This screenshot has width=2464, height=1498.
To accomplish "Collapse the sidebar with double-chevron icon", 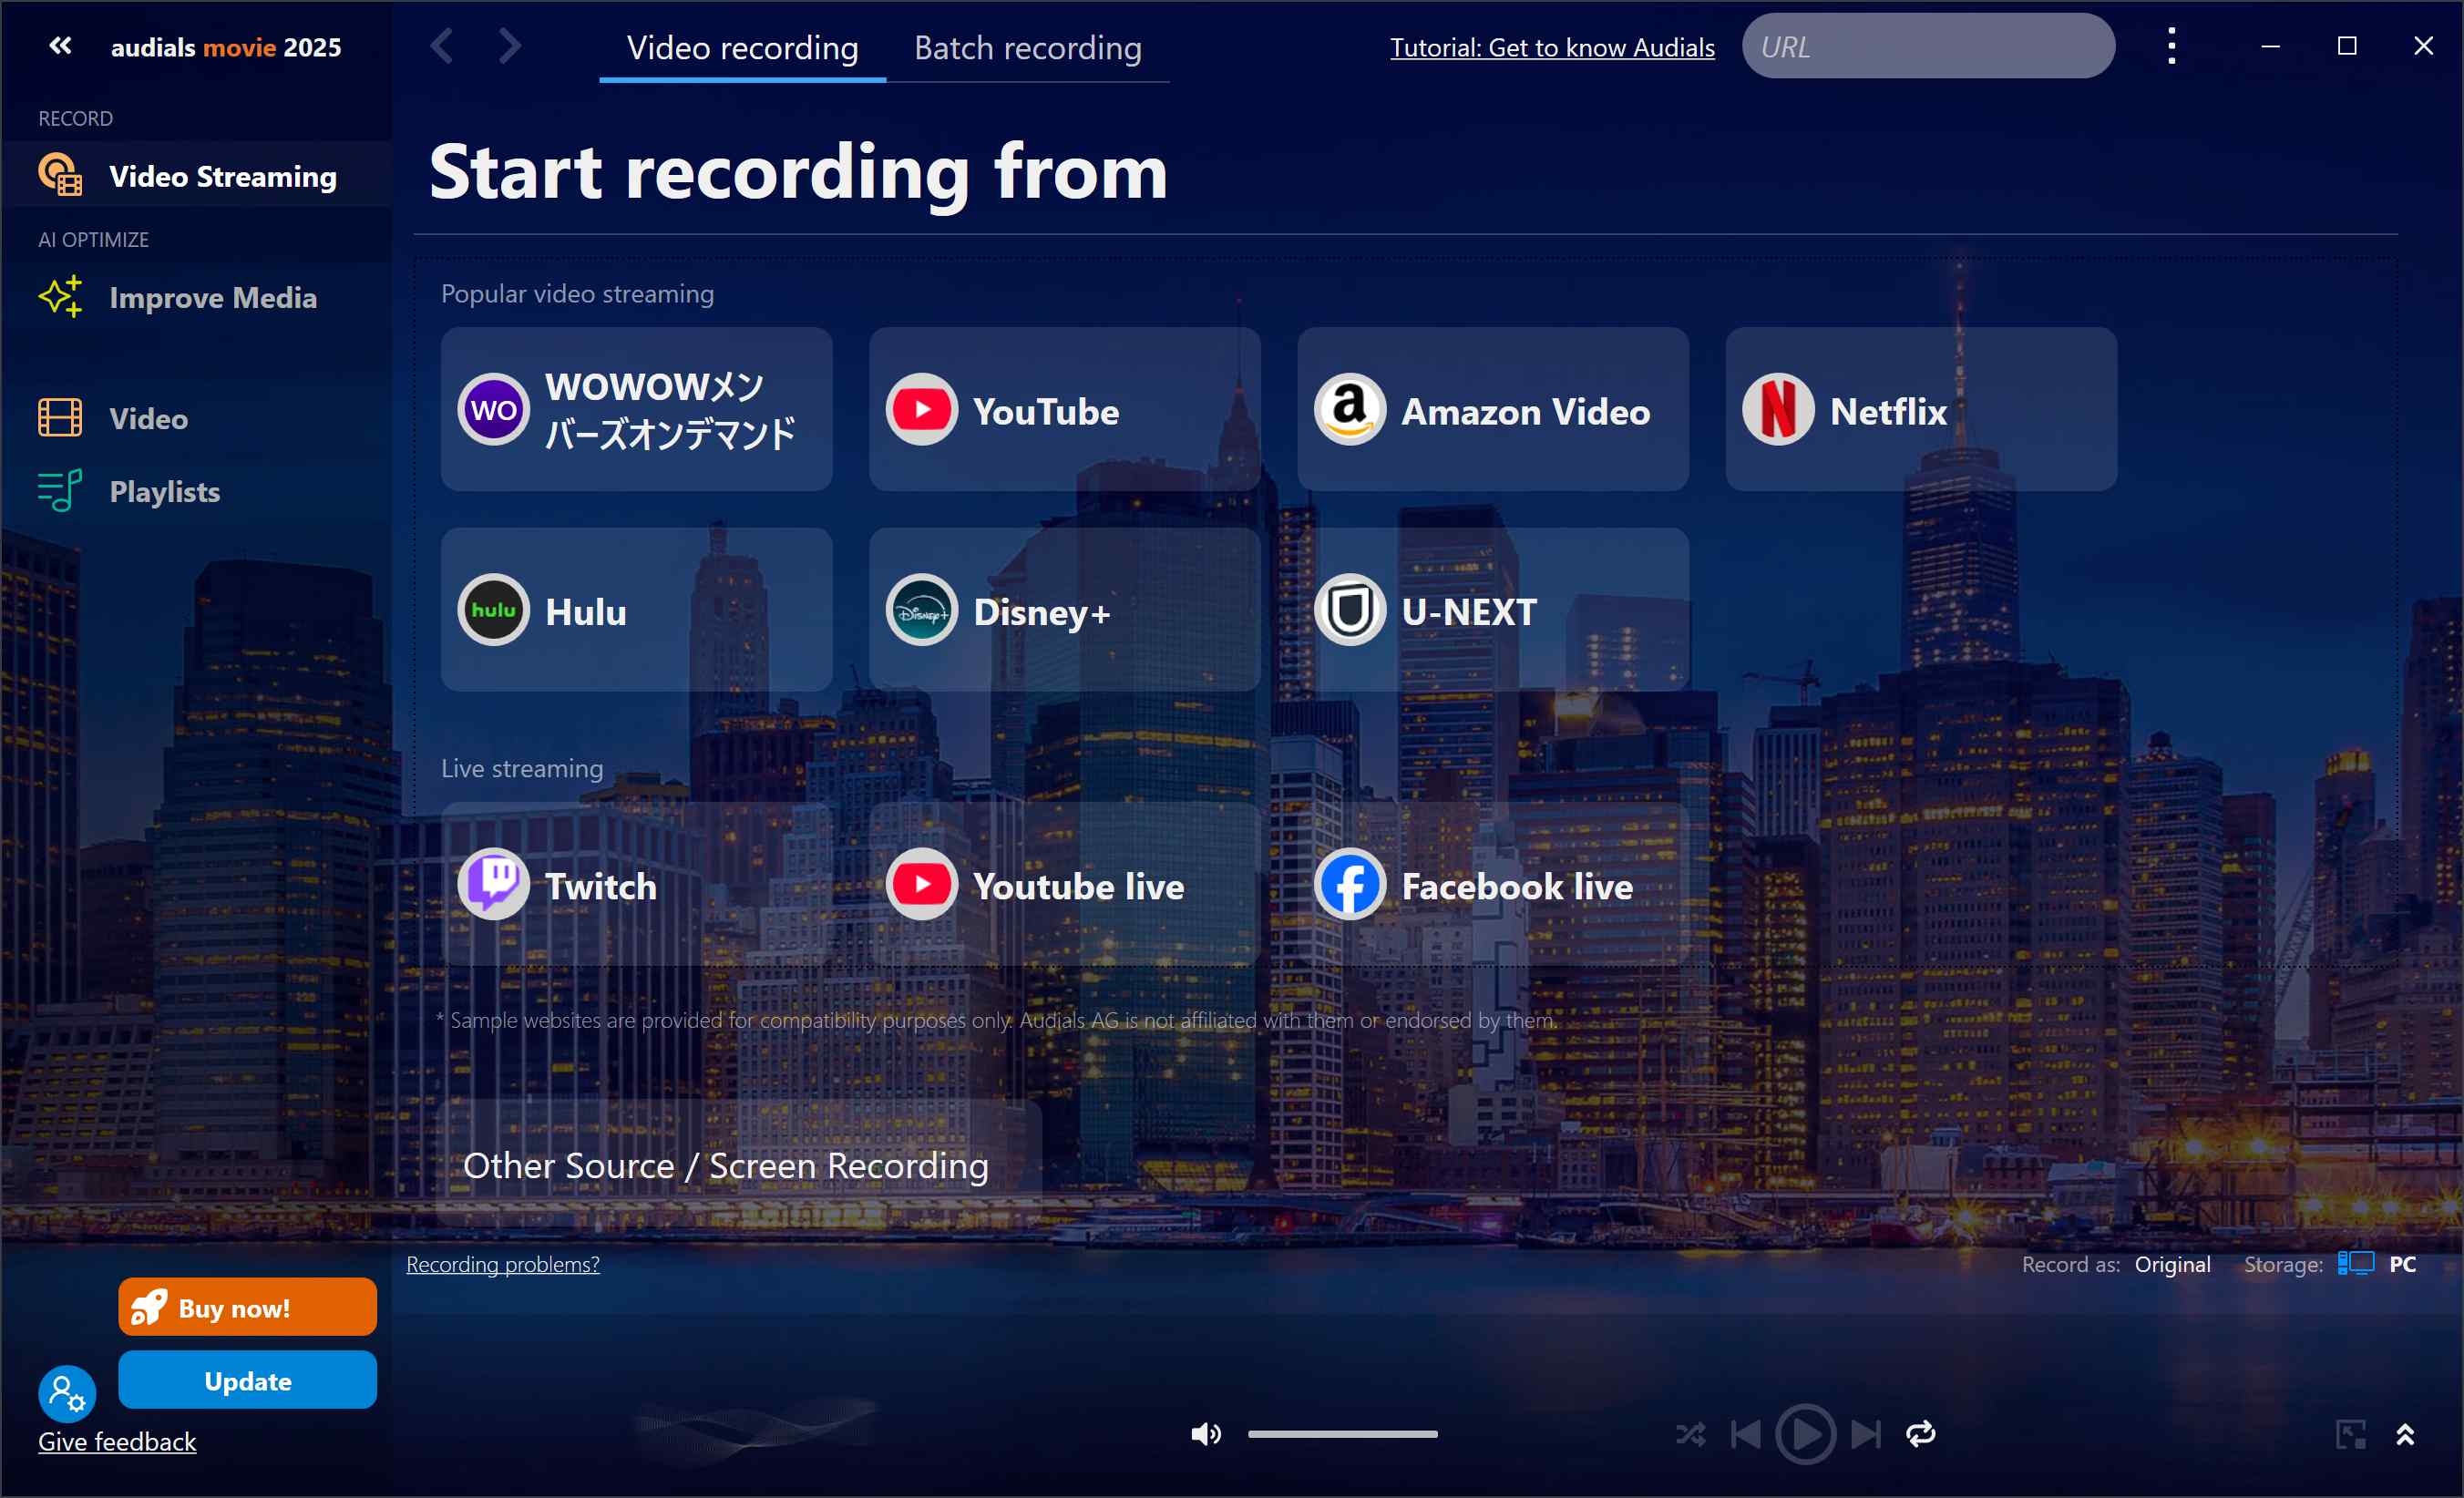I will click(x=60, y=46).
